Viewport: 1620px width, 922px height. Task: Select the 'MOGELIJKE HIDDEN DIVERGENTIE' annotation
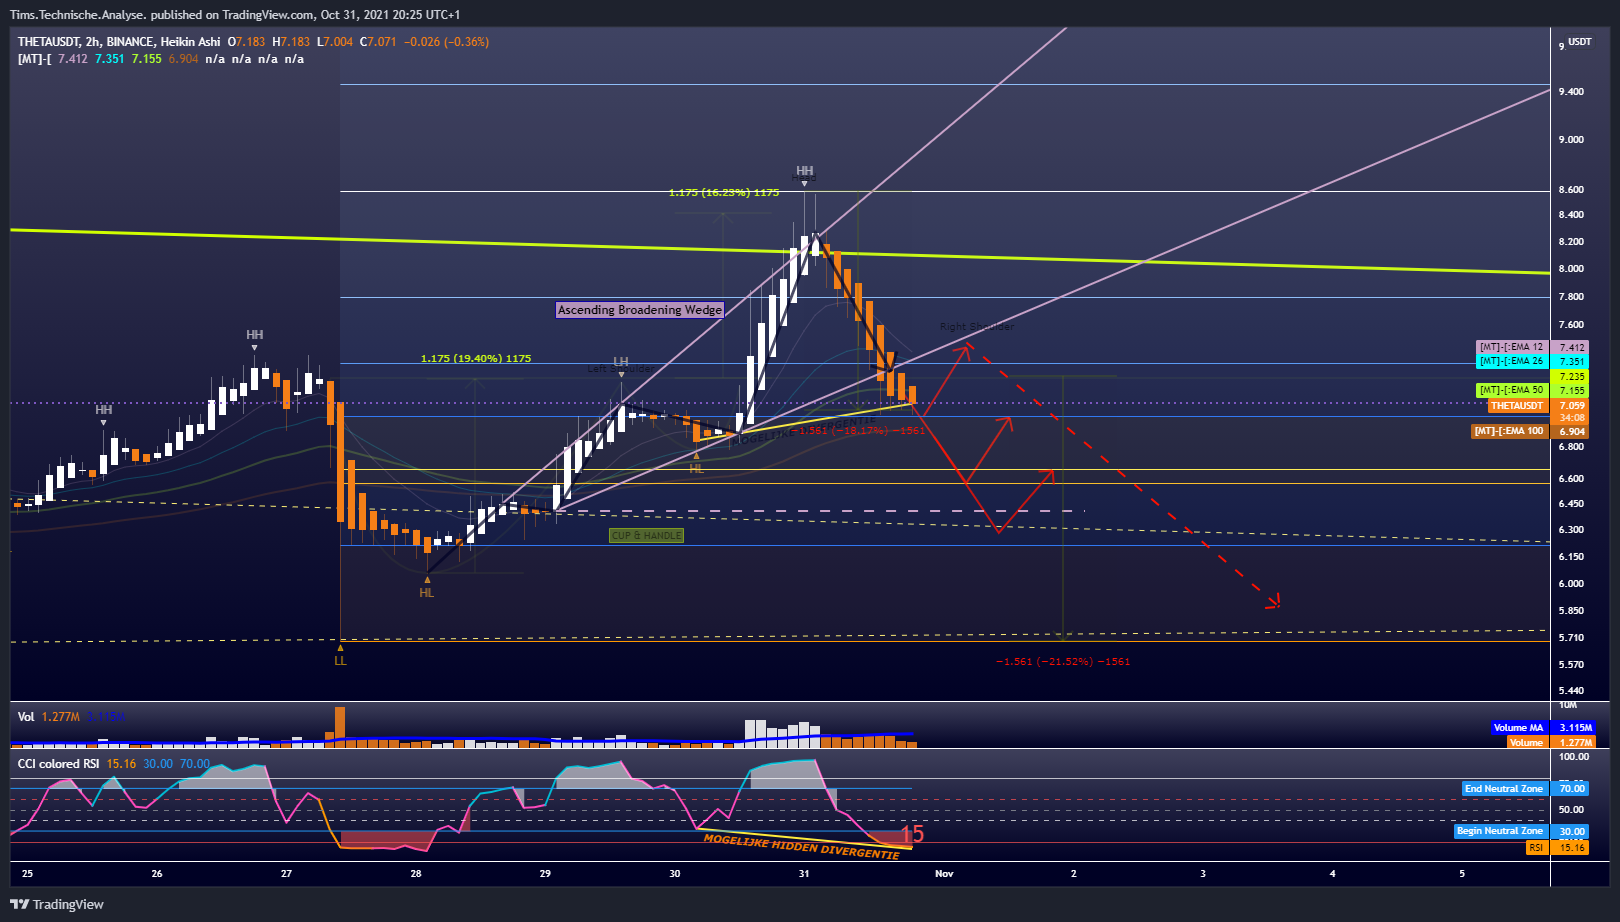801,847
